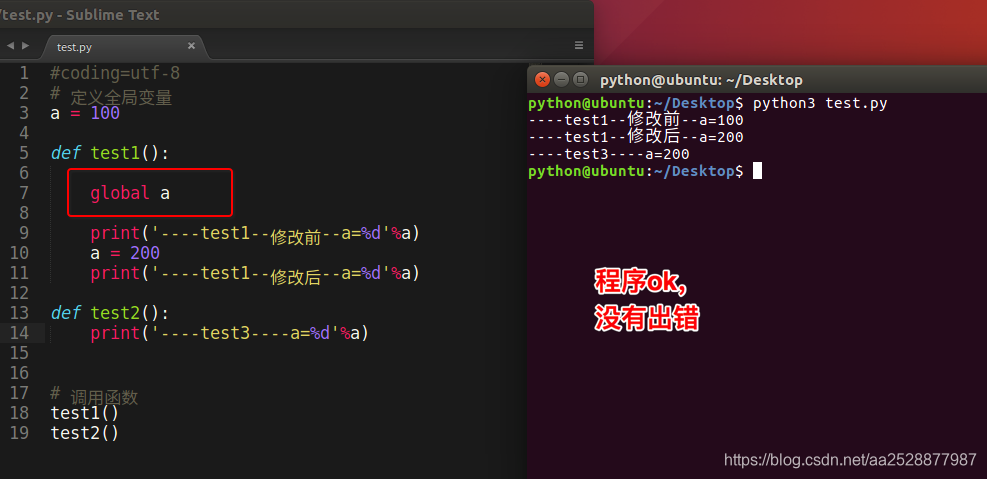Click the terminal title python@ubuntu: ~/Desktop
The height and width of the screenshot is (479, 987).
tap(701, 81)
